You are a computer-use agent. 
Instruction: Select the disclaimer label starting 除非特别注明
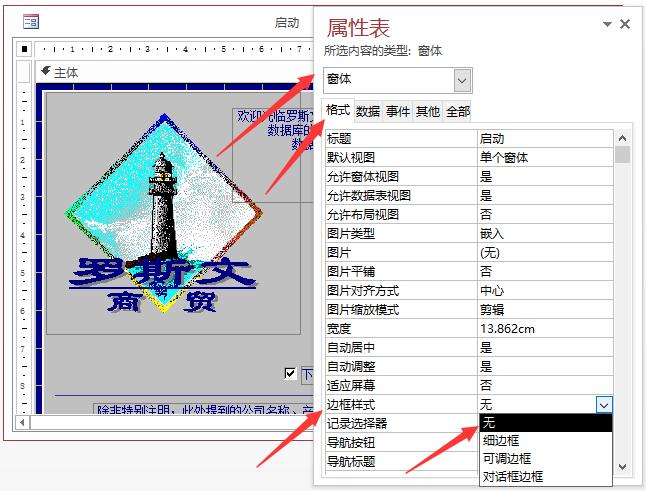coord(204,409)
